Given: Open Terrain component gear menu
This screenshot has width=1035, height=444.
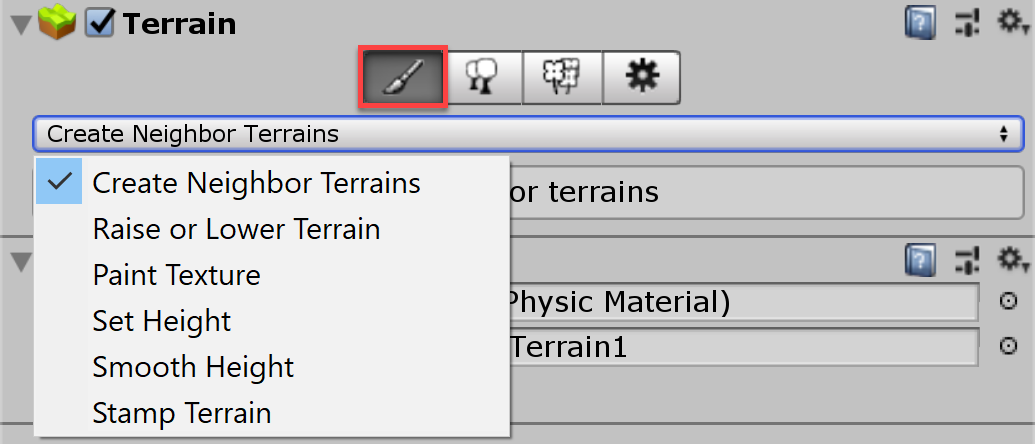Looking at the screenshot, I should [1012, 22].
